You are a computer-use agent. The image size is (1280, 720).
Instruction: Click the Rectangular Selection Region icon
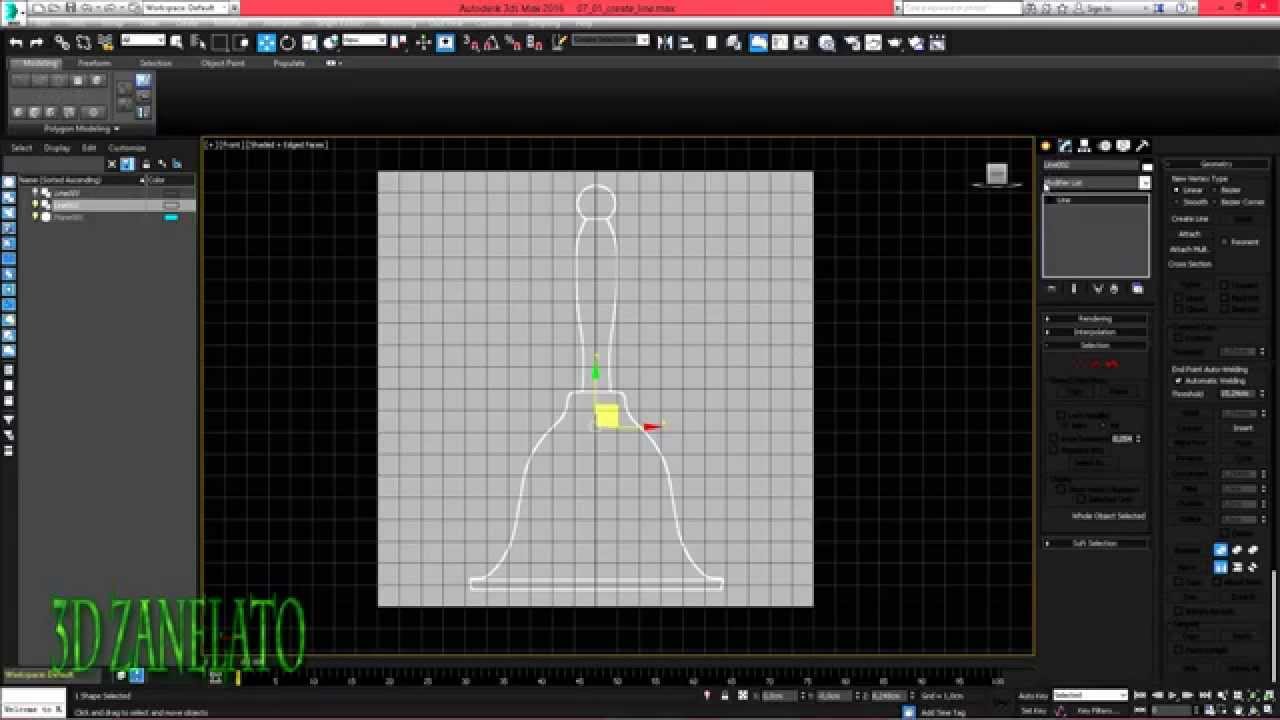pyautogui.click(x=219, y=42)
